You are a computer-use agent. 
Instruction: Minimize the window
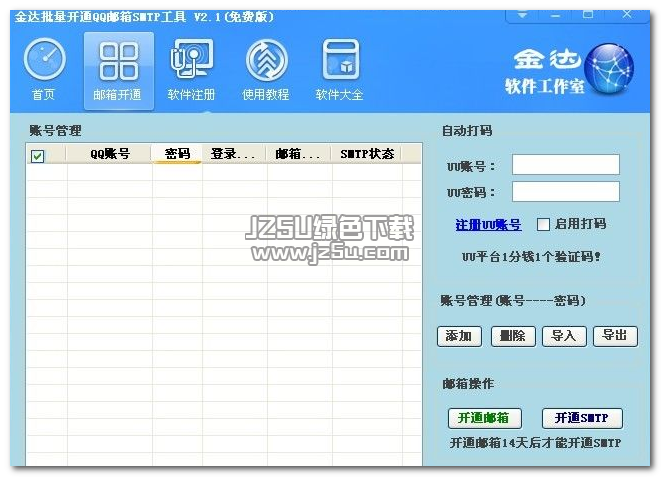click(555, 15)
